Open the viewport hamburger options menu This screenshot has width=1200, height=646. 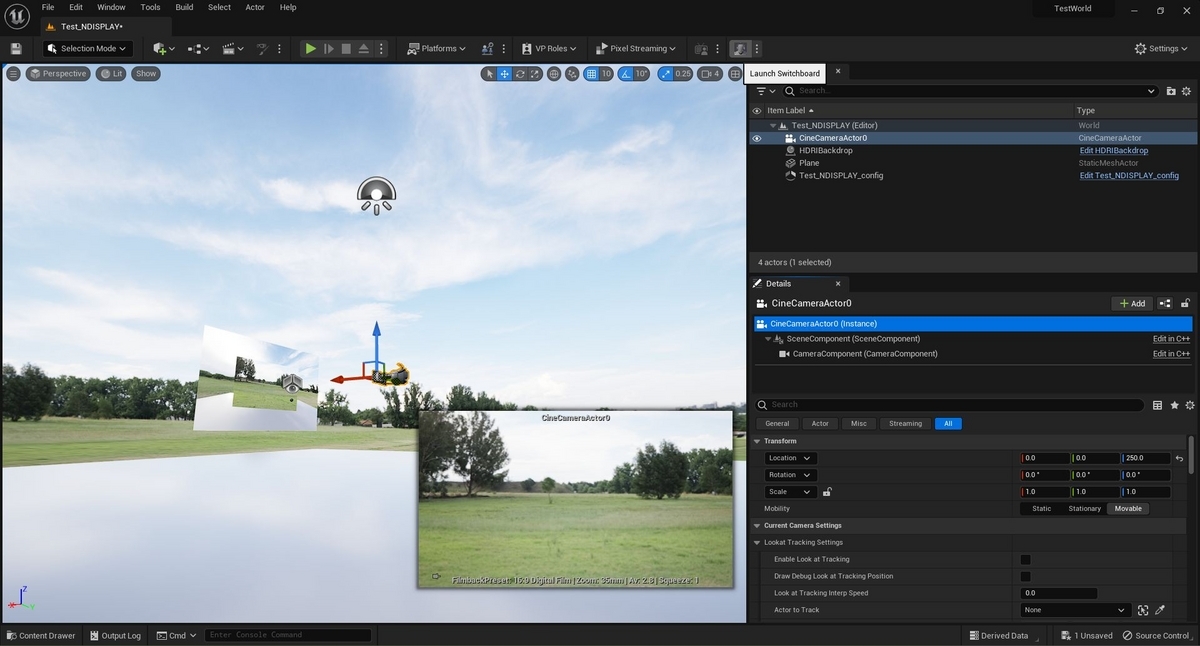tap(13, 73)
